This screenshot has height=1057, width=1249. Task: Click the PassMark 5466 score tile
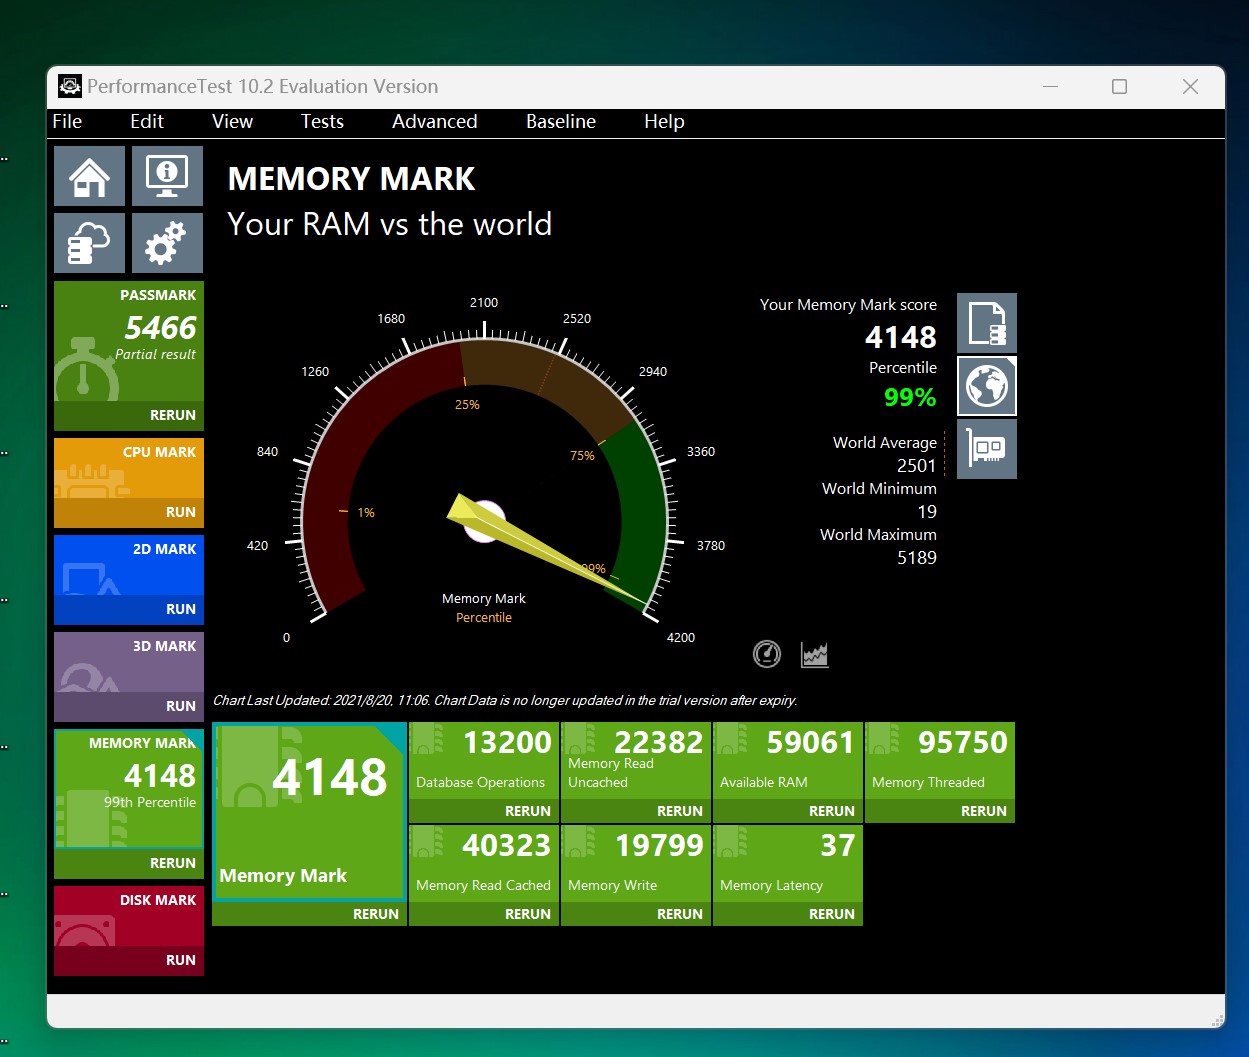(128, 342)
